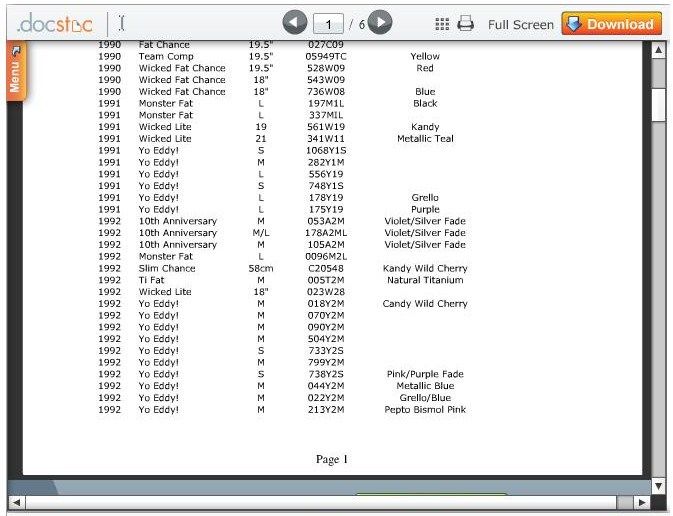Open the orange Menu side tab
The image size is (673, 516).
[x=16, y=71]
